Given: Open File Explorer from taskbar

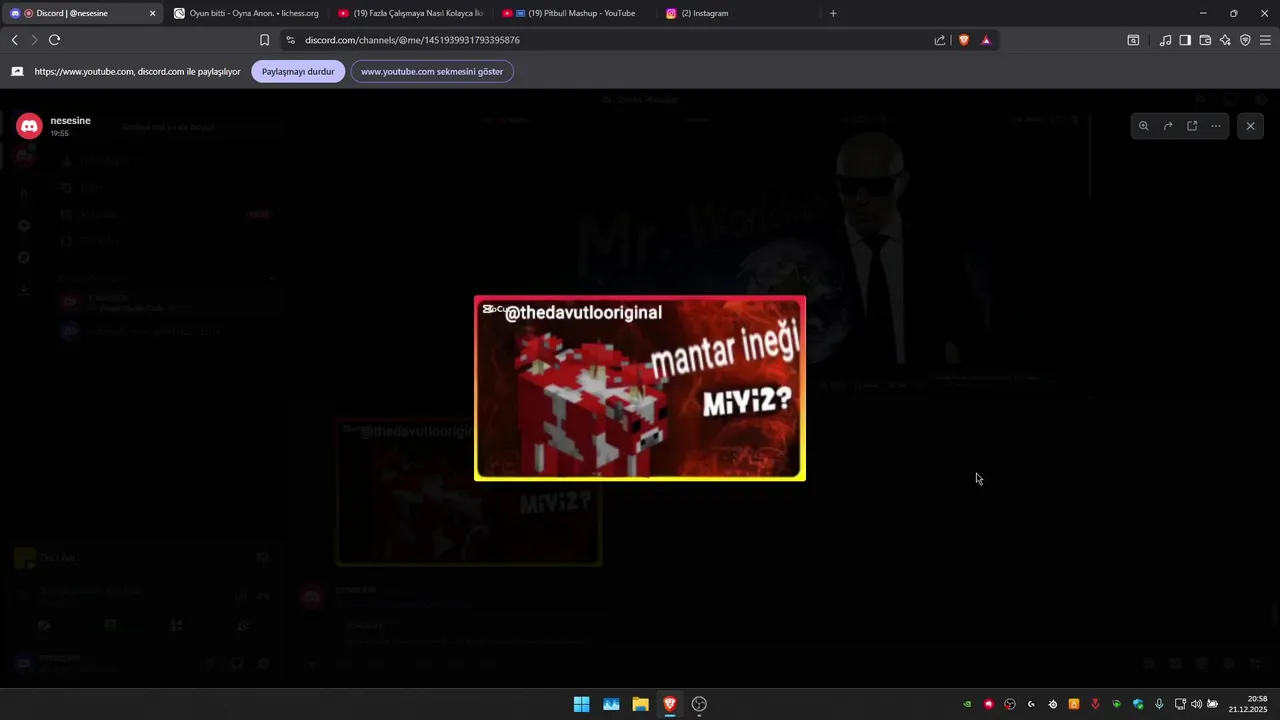Looking at the screenshot, I should [640, 704].
